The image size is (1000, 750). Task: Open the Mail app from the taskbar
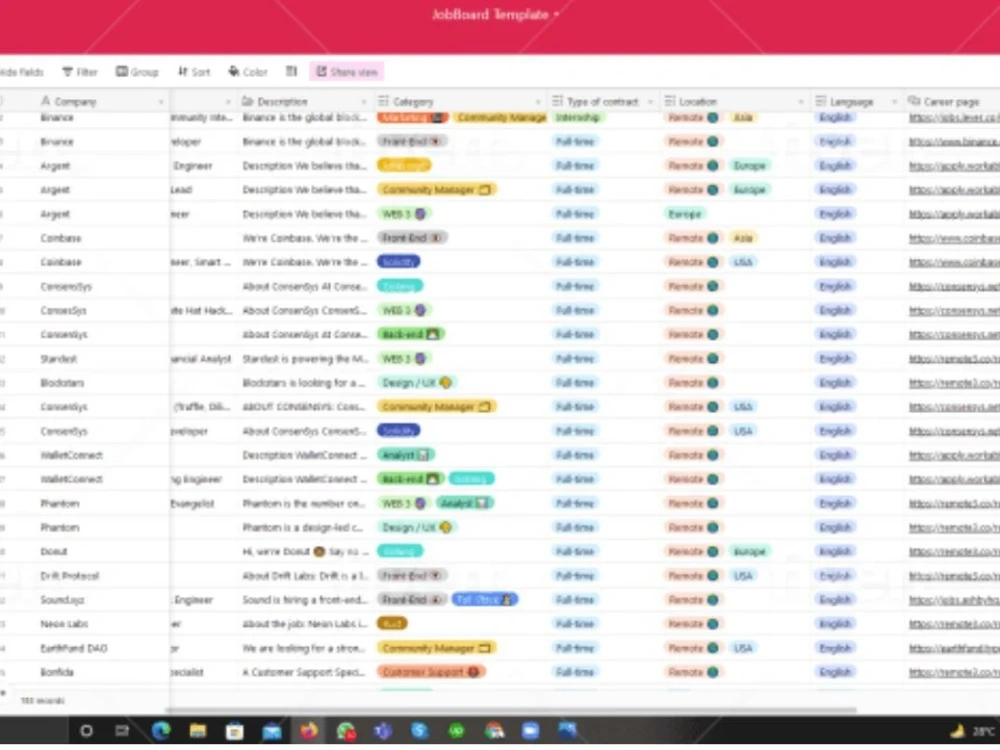272,731
